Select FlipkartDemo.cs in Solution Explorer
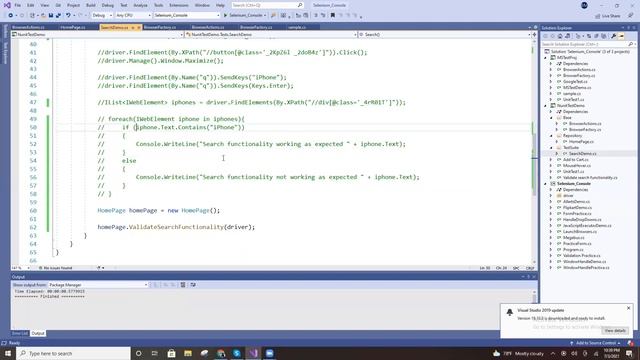Viewport: 640px width, 360px height. click(x=577, y=207)
